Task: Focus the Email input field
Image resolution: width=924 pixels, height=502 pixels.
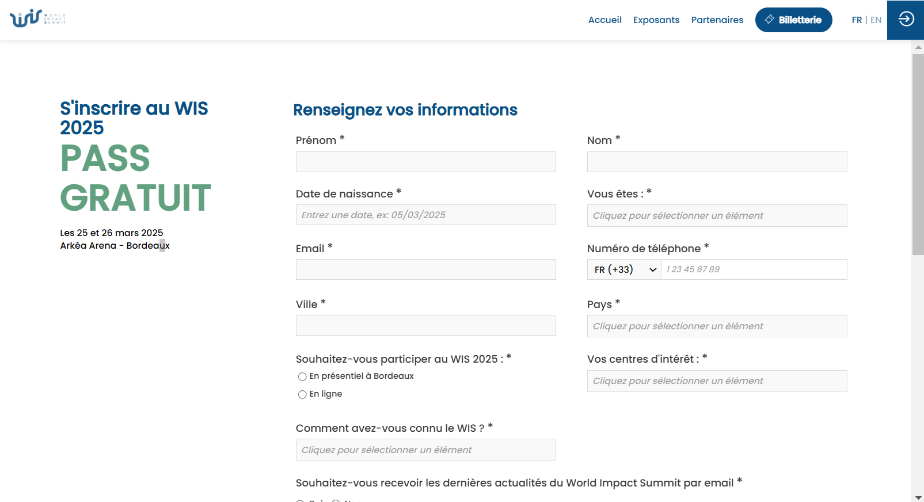Action: [425, 269]
